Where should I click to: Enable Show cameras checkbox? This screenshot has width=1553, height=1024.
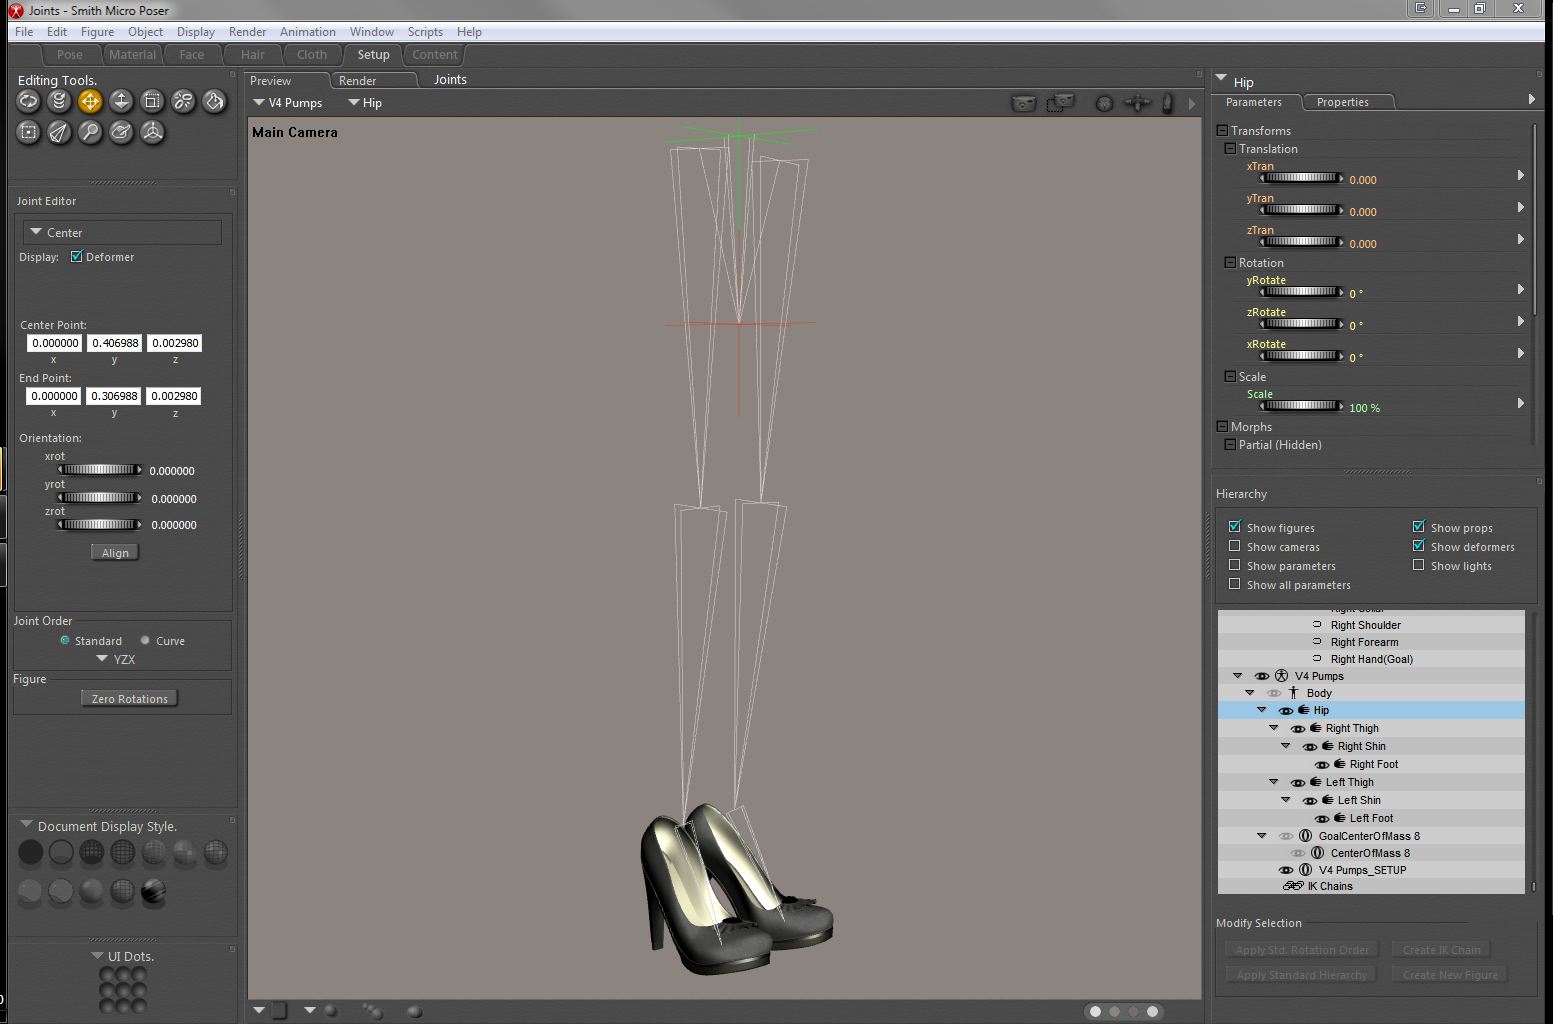1235,546
